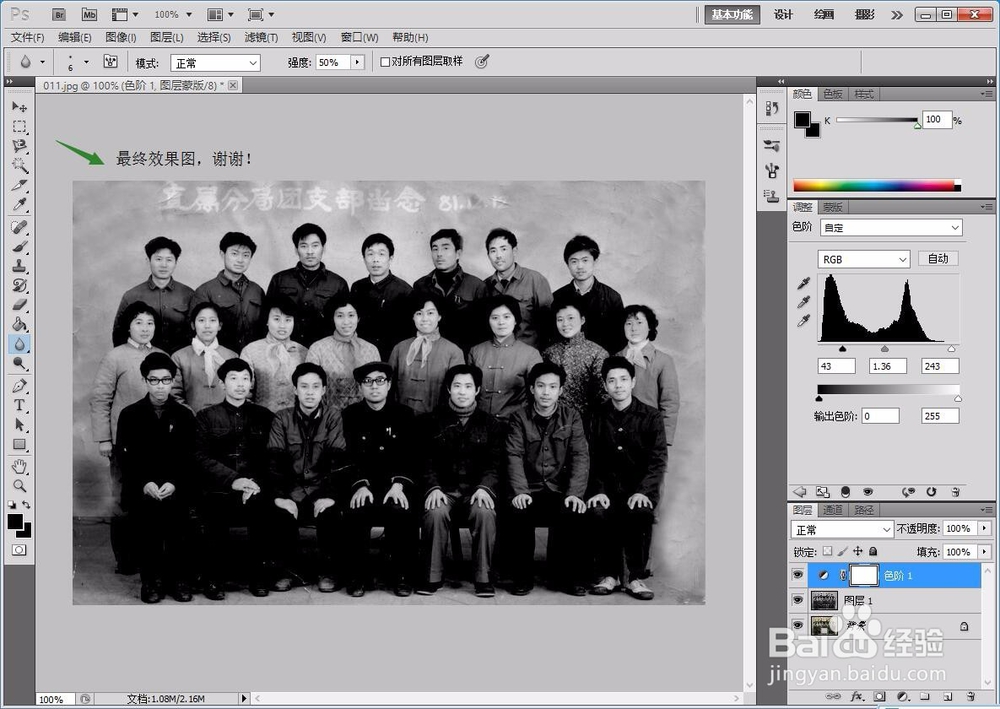The image size is (1000, 709).
Task: Select the Crop tool
Action: pos(19,186)
